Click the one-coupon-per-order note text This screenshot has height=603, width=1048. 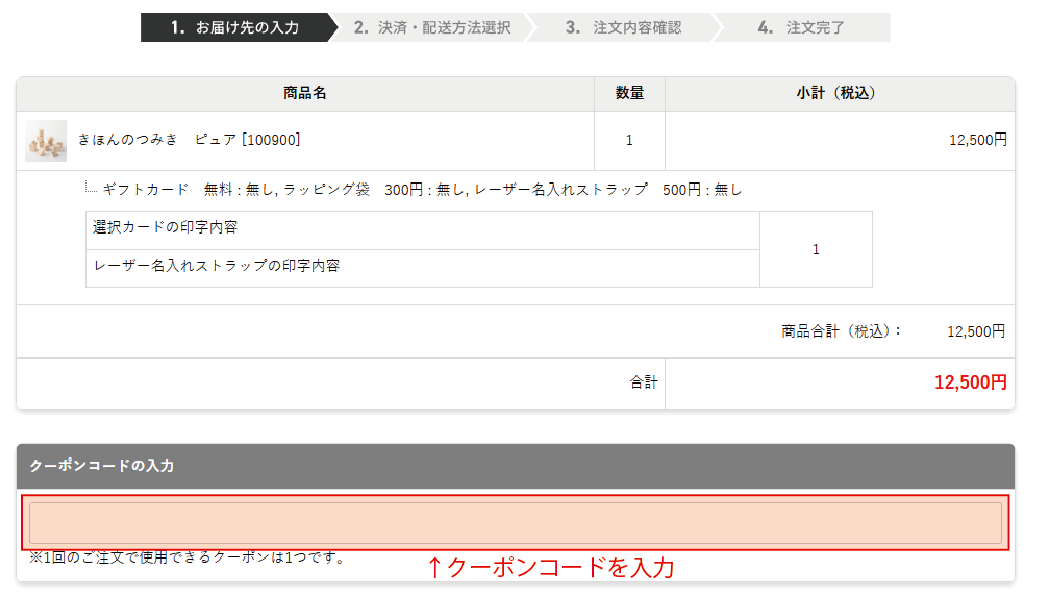point(188,558)
